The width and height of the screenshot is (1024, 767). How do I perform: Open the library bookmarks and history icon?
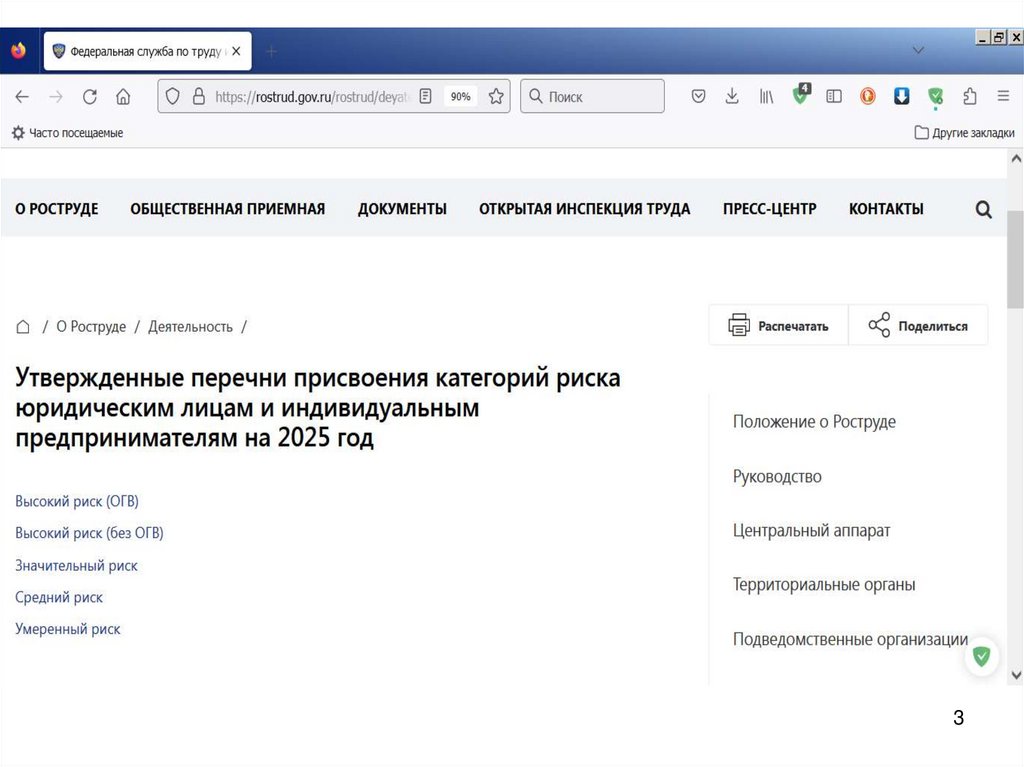766,97
